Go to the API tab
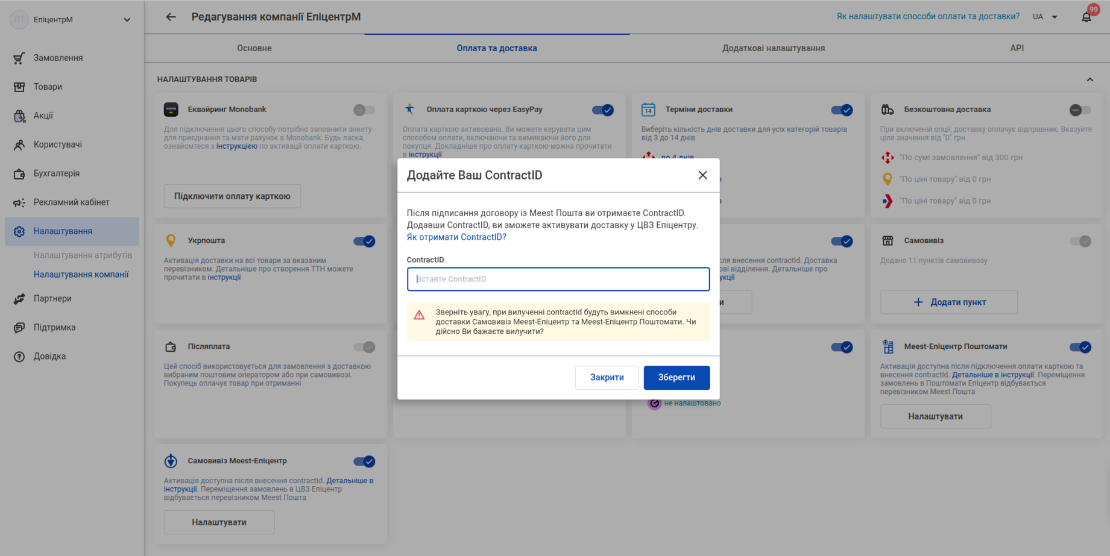1110x556 pixels. pos(1017,48)
